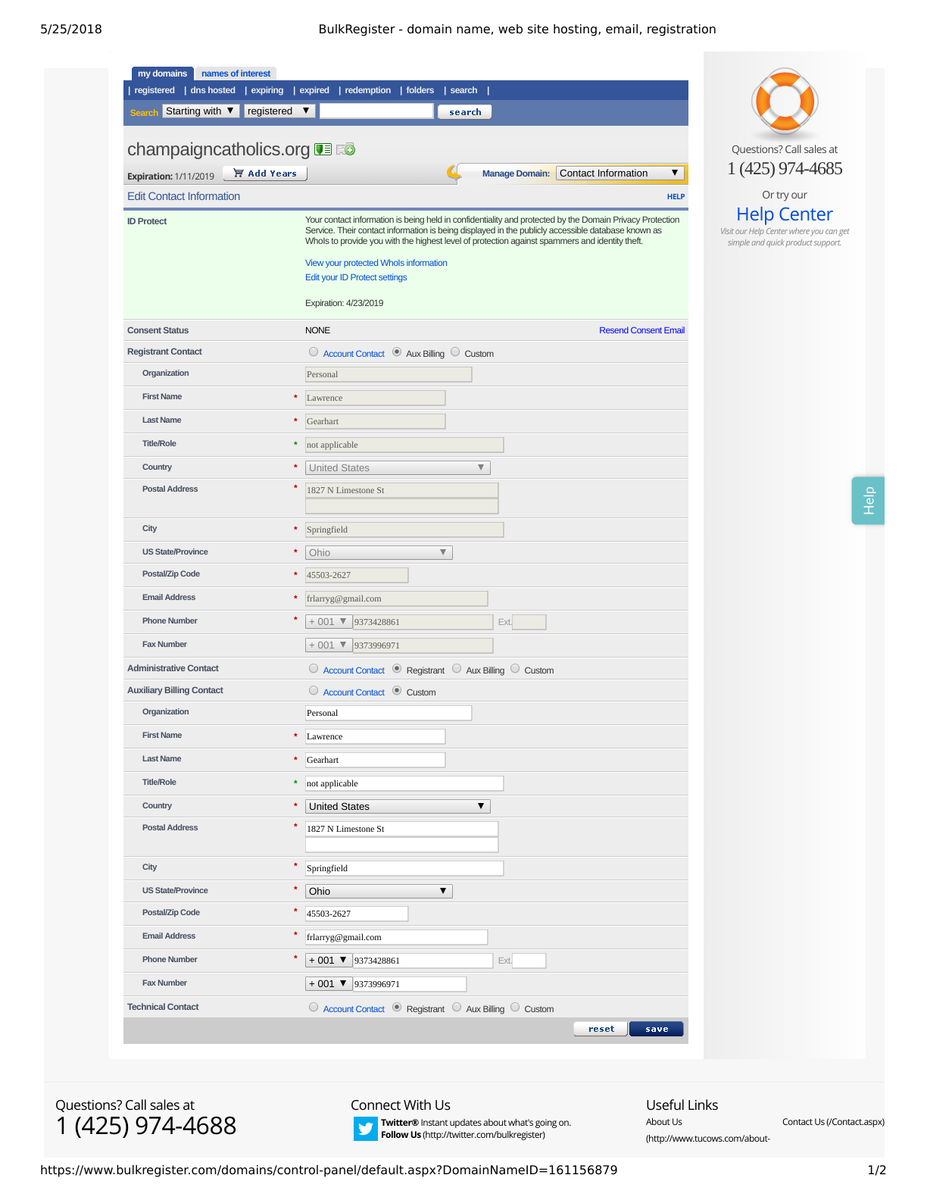Open the side Help tab
Viewport: 927px width, 1200px height.
pyautogui.click(x=868, y=500)
